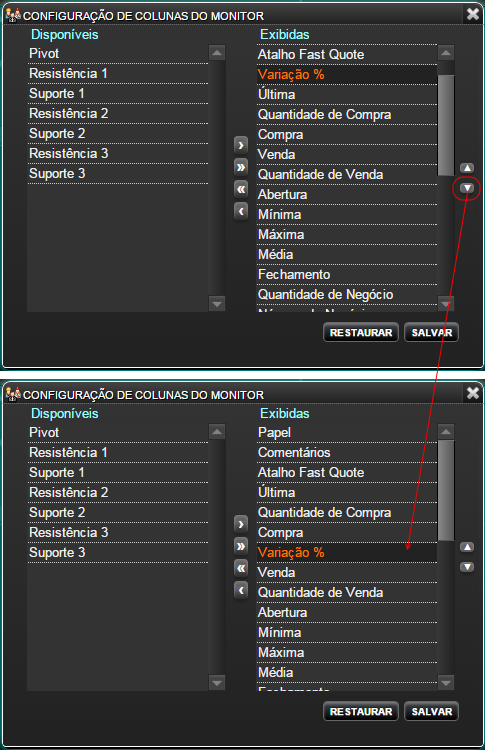Move selected column down in lower dialog

467,567
